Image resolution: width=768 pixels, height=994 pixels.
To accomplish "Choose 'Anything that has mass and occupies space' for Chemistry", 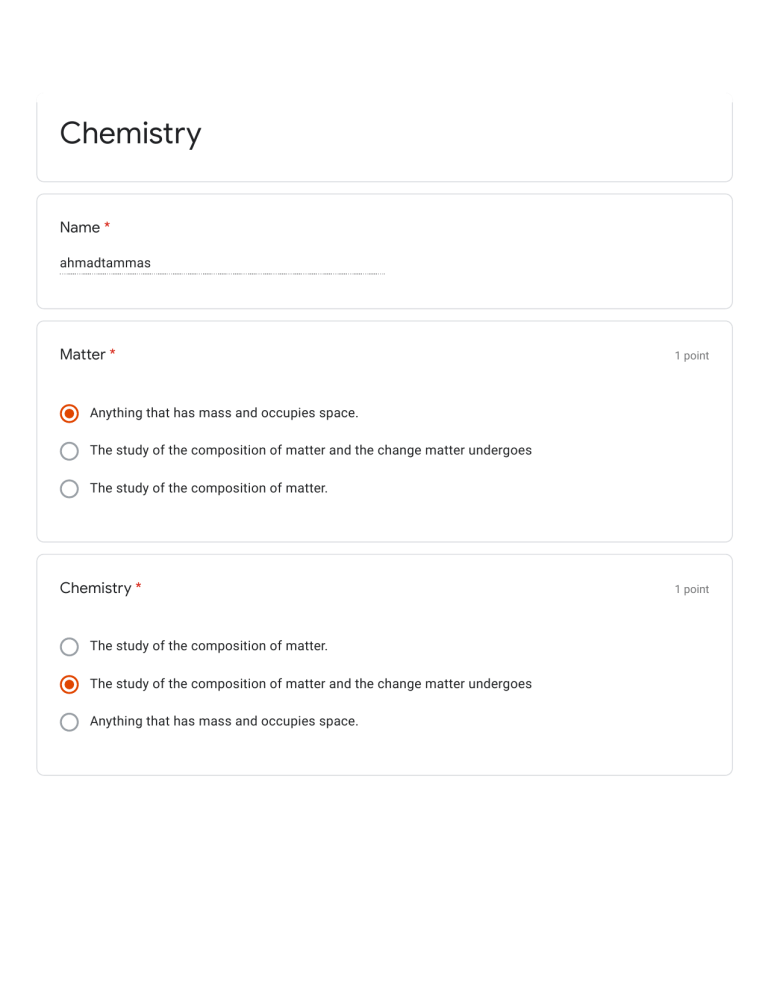I will coord(69,721).
